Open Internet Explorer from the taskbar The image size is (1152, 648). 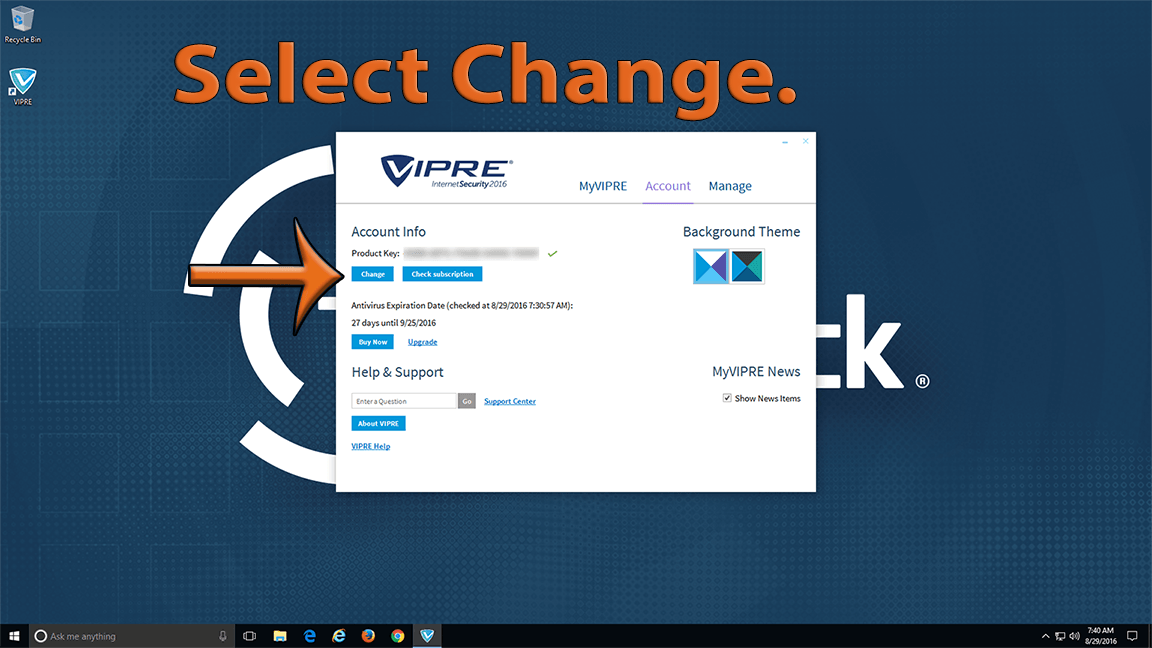(x=339, y=636)
